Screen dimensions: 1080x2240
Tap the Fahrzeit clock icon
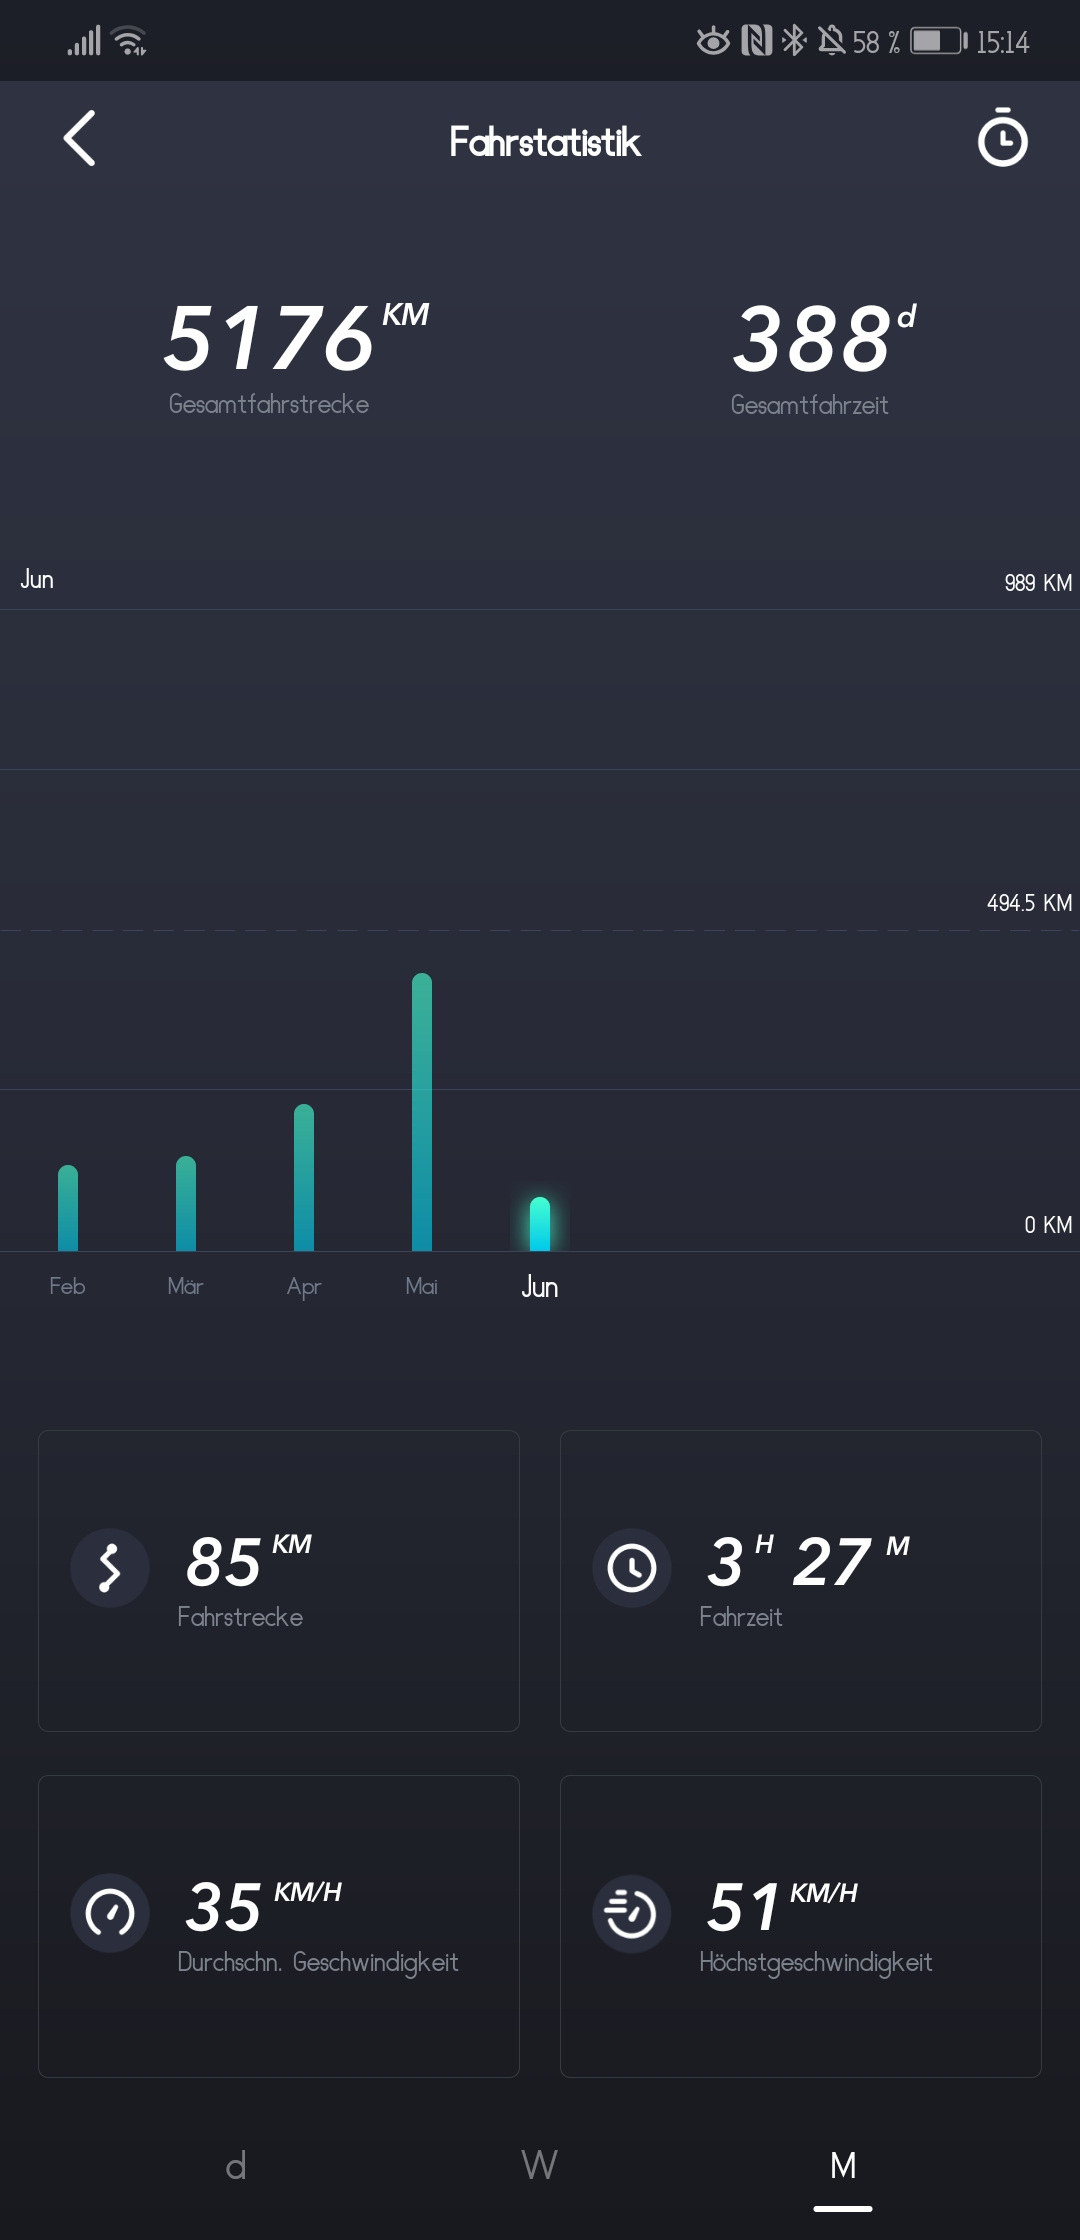point(632,1567)
